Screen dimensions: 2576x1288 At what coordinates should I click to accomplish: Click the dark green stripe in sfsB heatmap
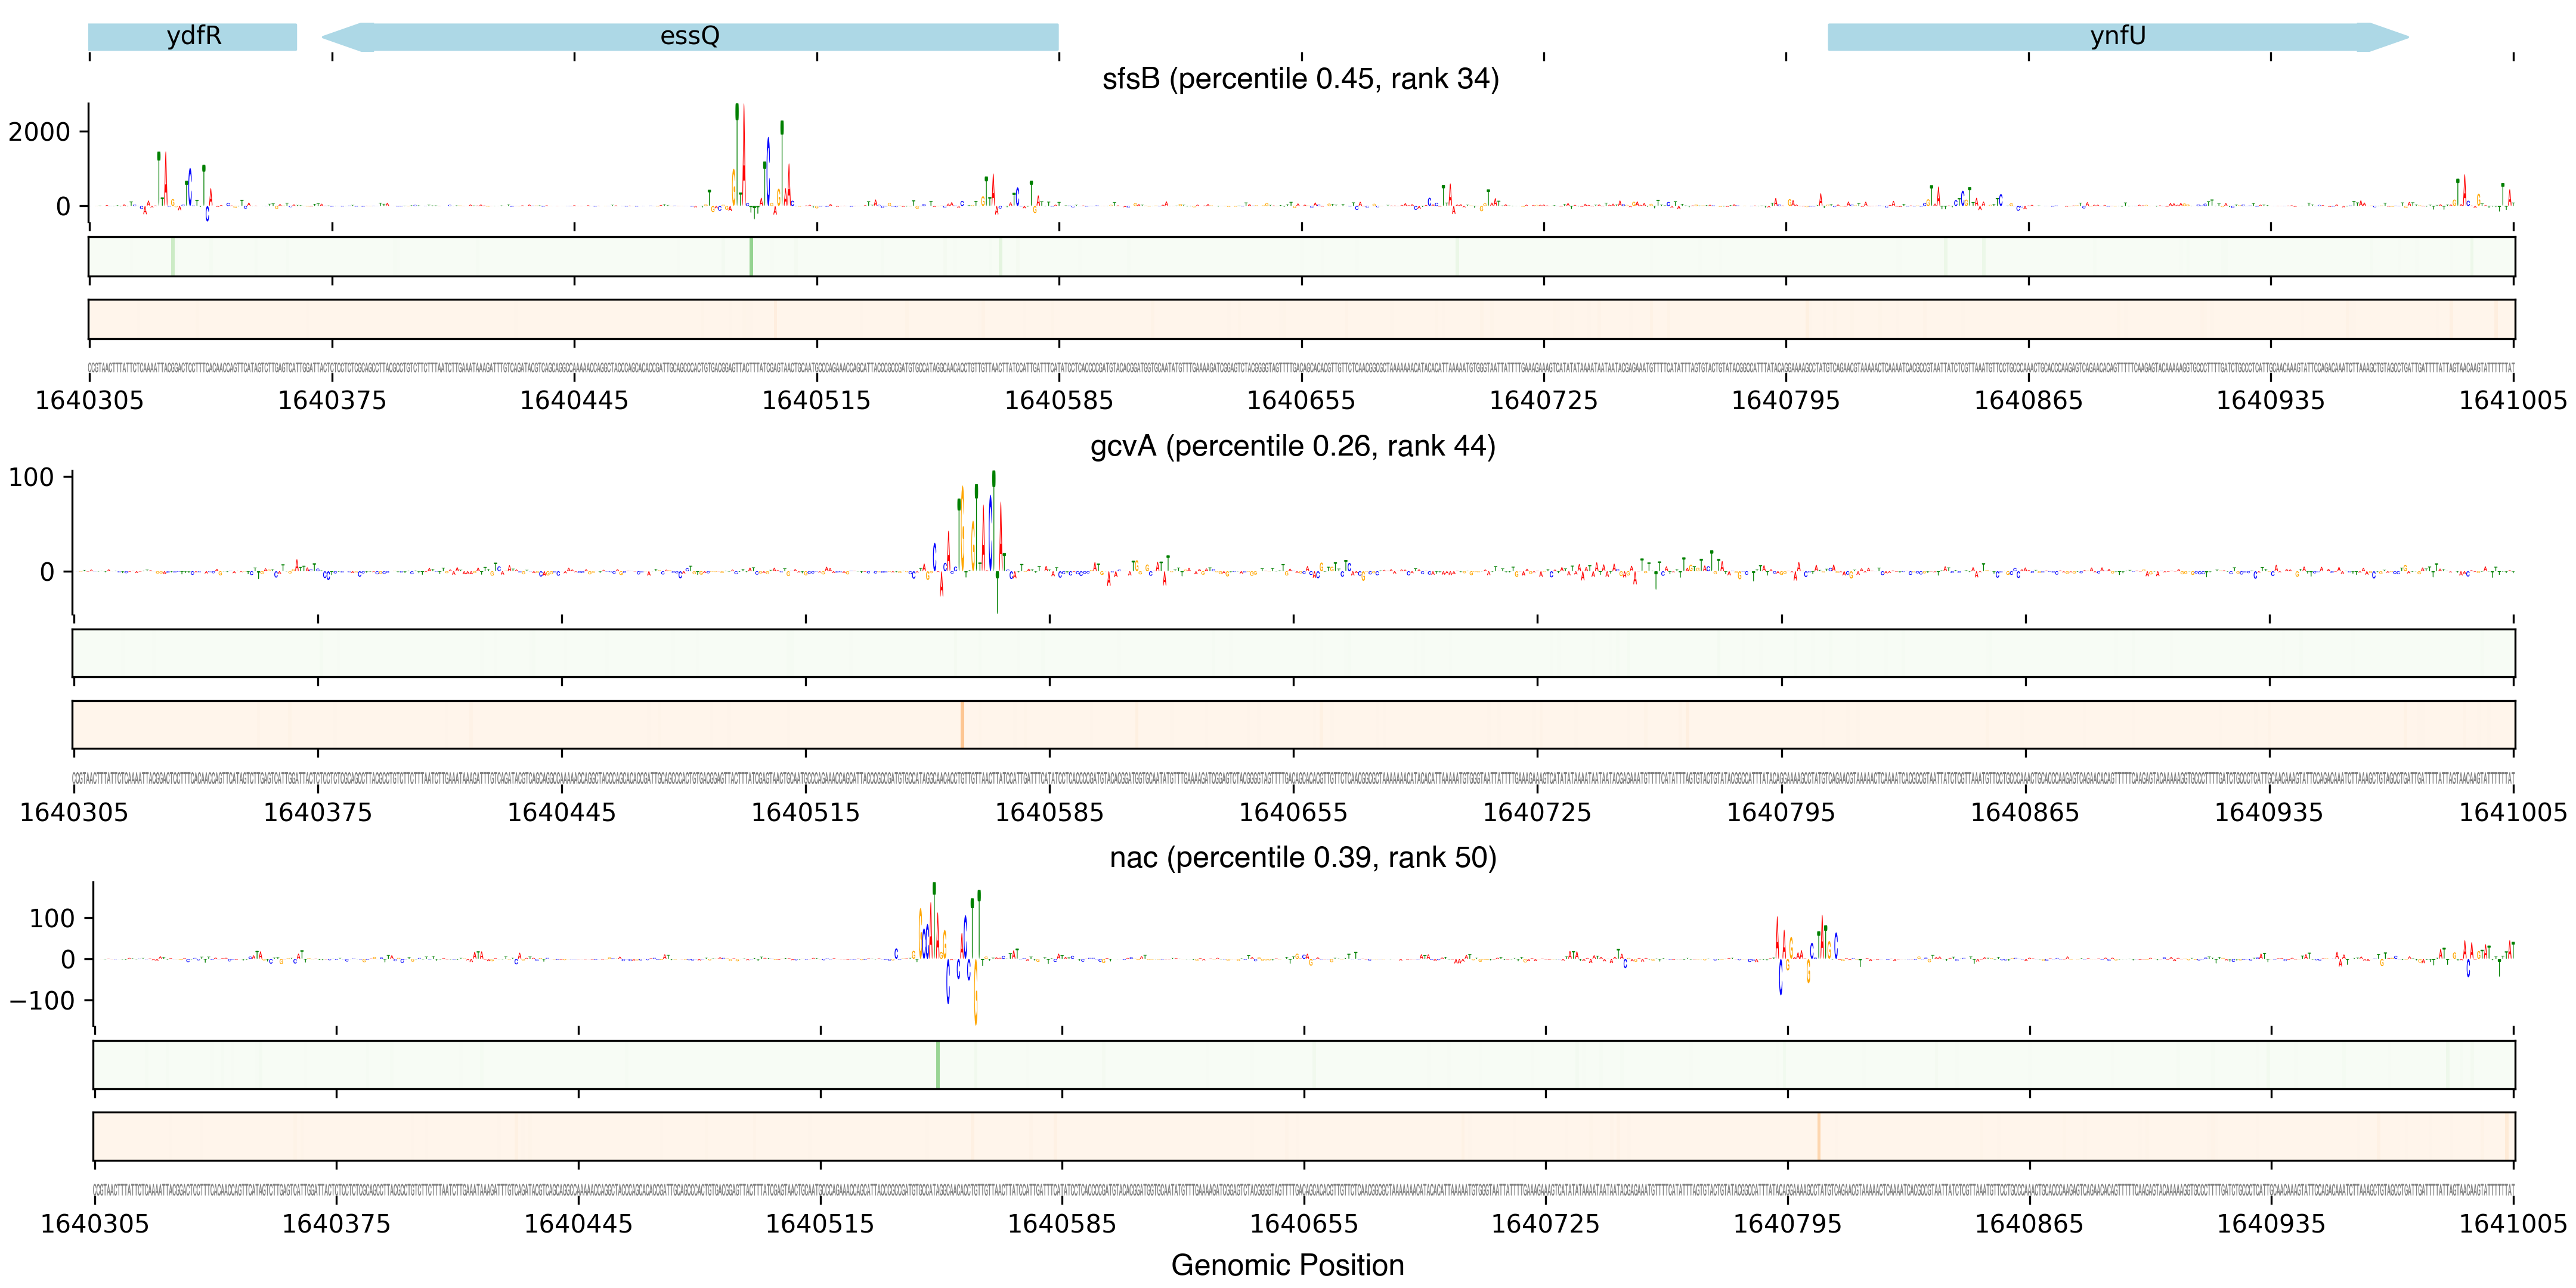pos(751,257)
